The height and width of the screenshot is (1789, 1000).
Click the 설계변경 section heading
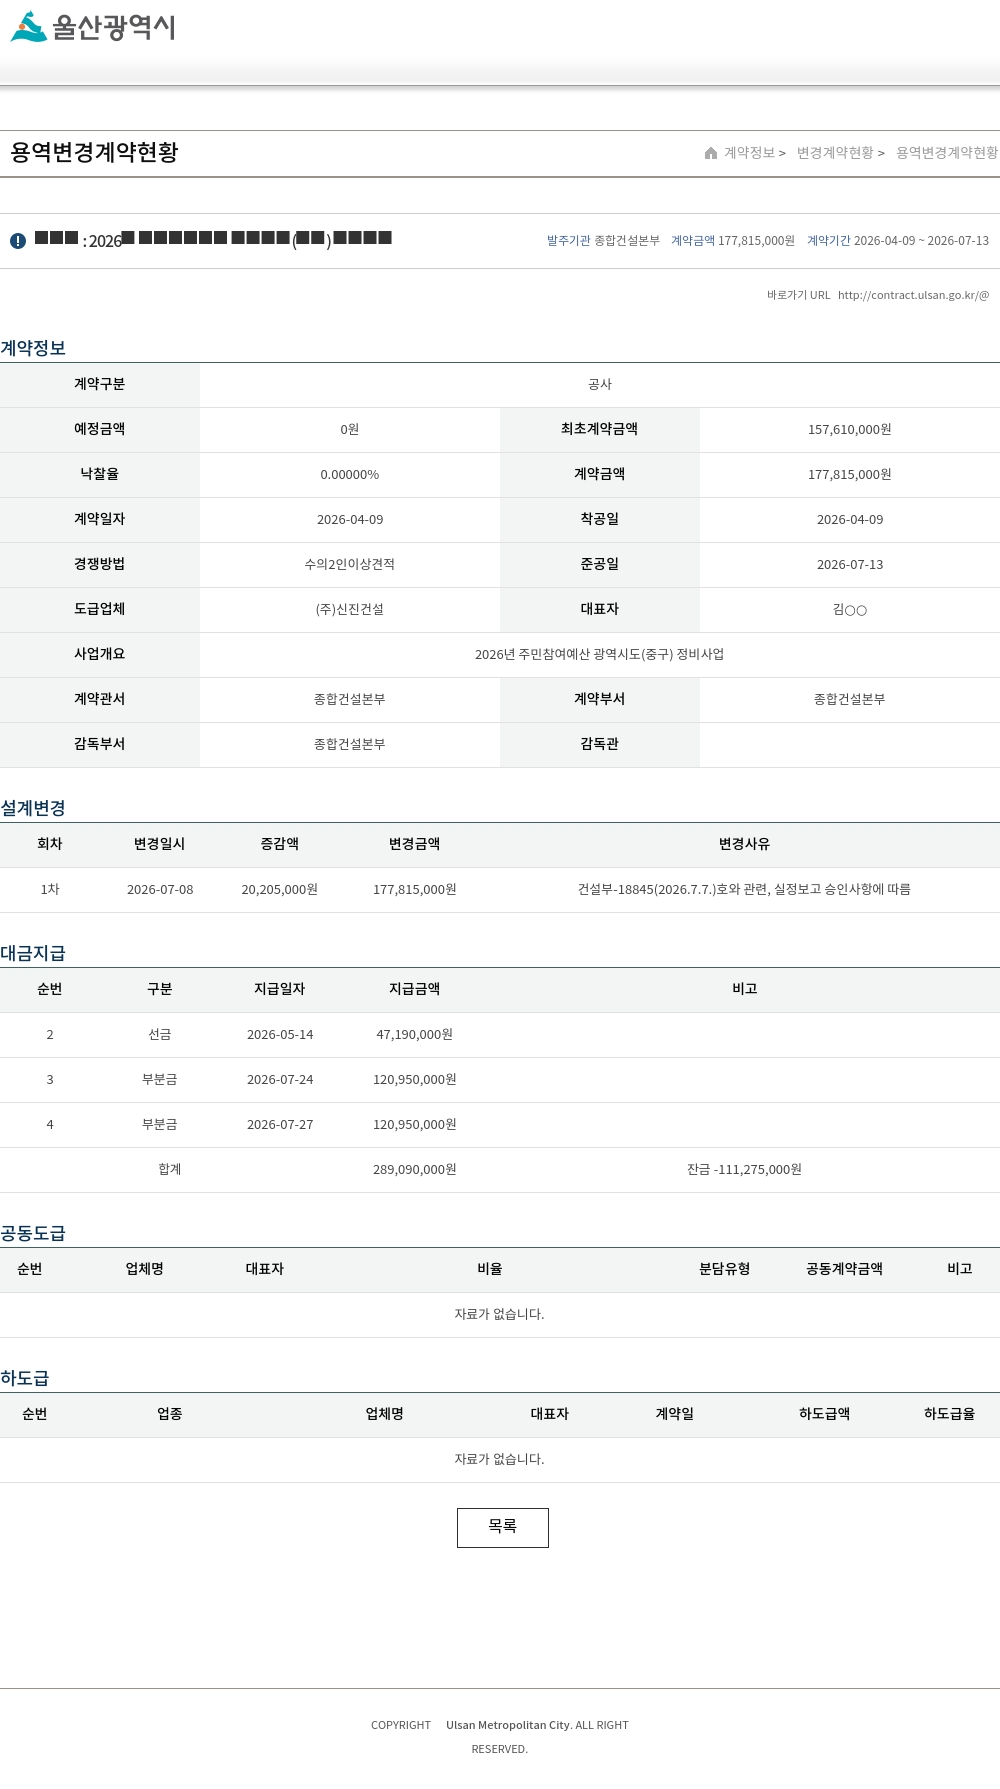pyautogui.click(x=33, y=808)
